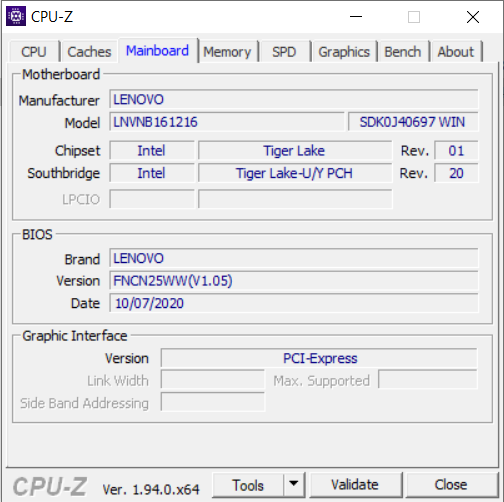The height and width of the screenshot is (502, 504).
Task: Open the Bench tab
Action: click(403, 52)
